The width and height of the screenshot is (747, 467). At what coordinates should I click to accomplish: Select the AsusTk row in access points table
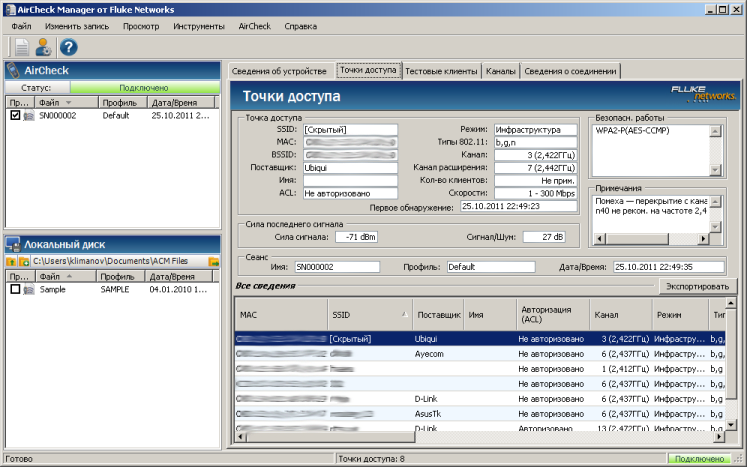(480, 414)
